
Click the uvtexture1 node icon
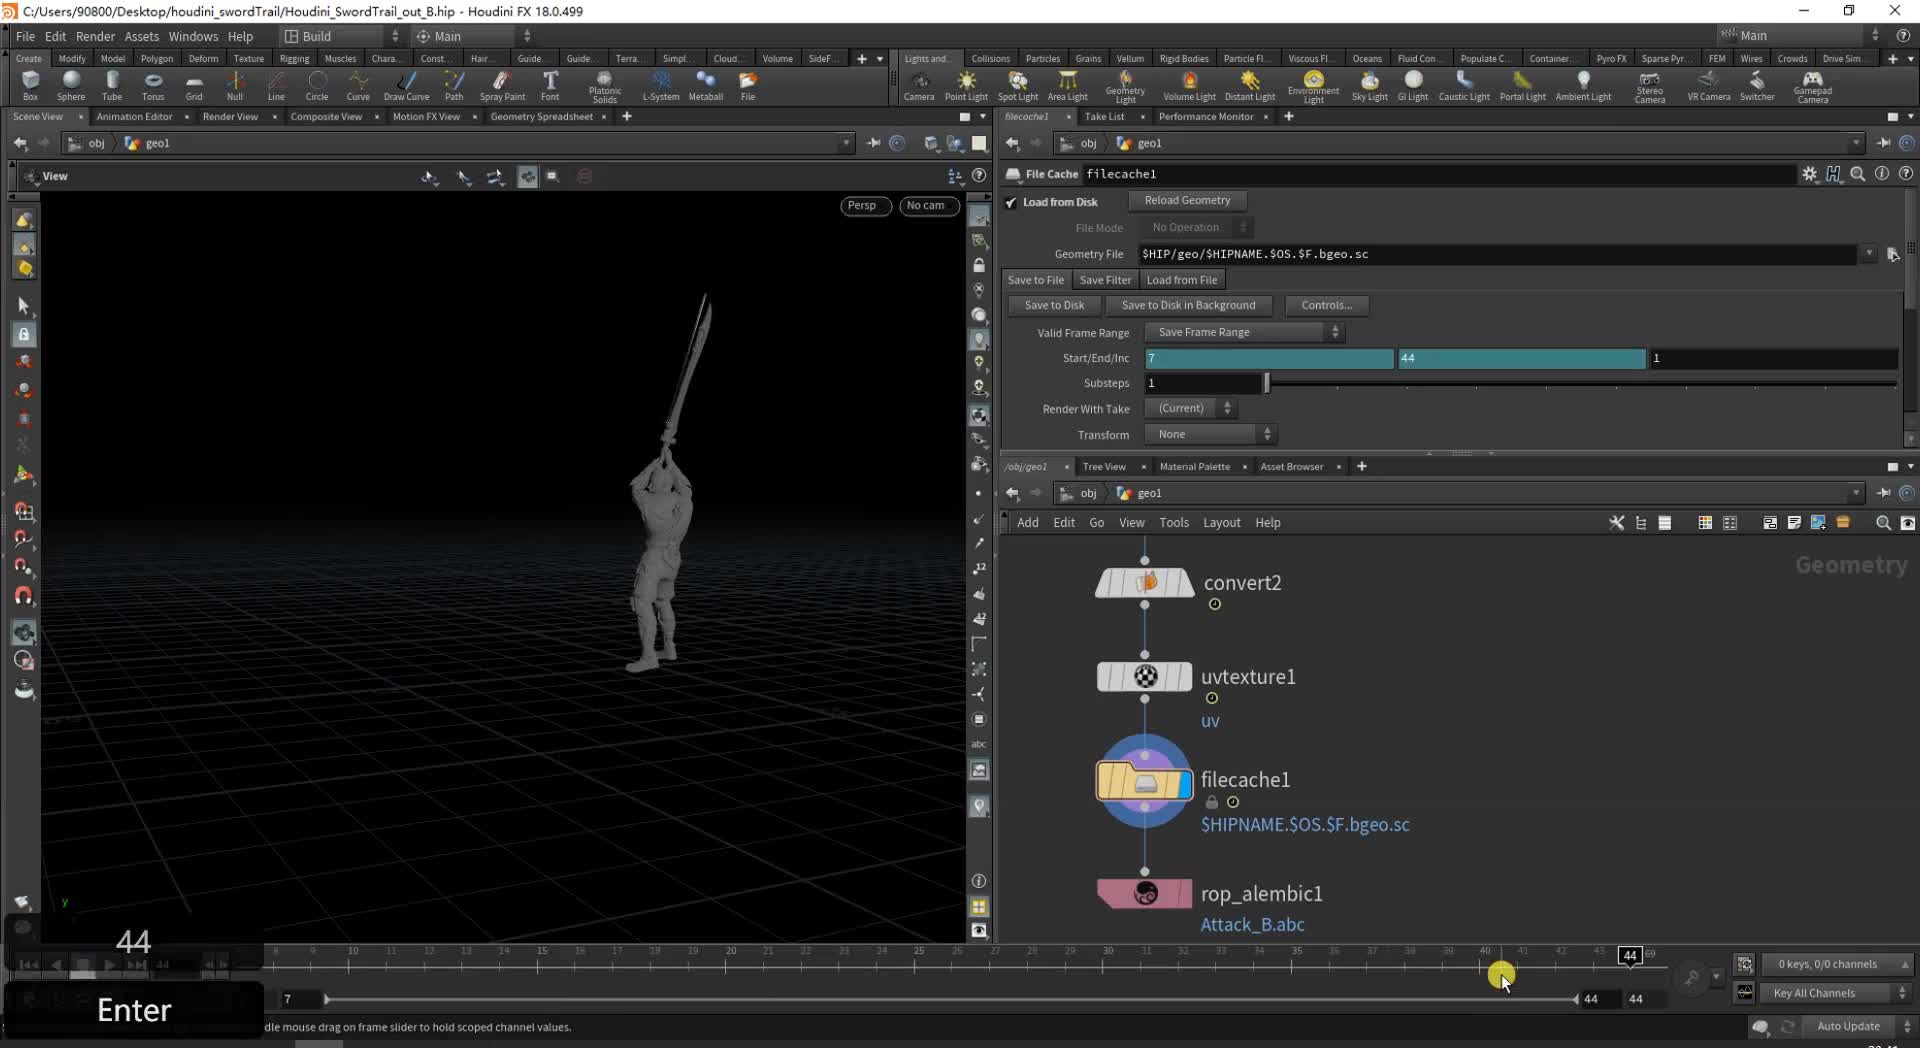pyautogui.click(x=1145, y=677)
